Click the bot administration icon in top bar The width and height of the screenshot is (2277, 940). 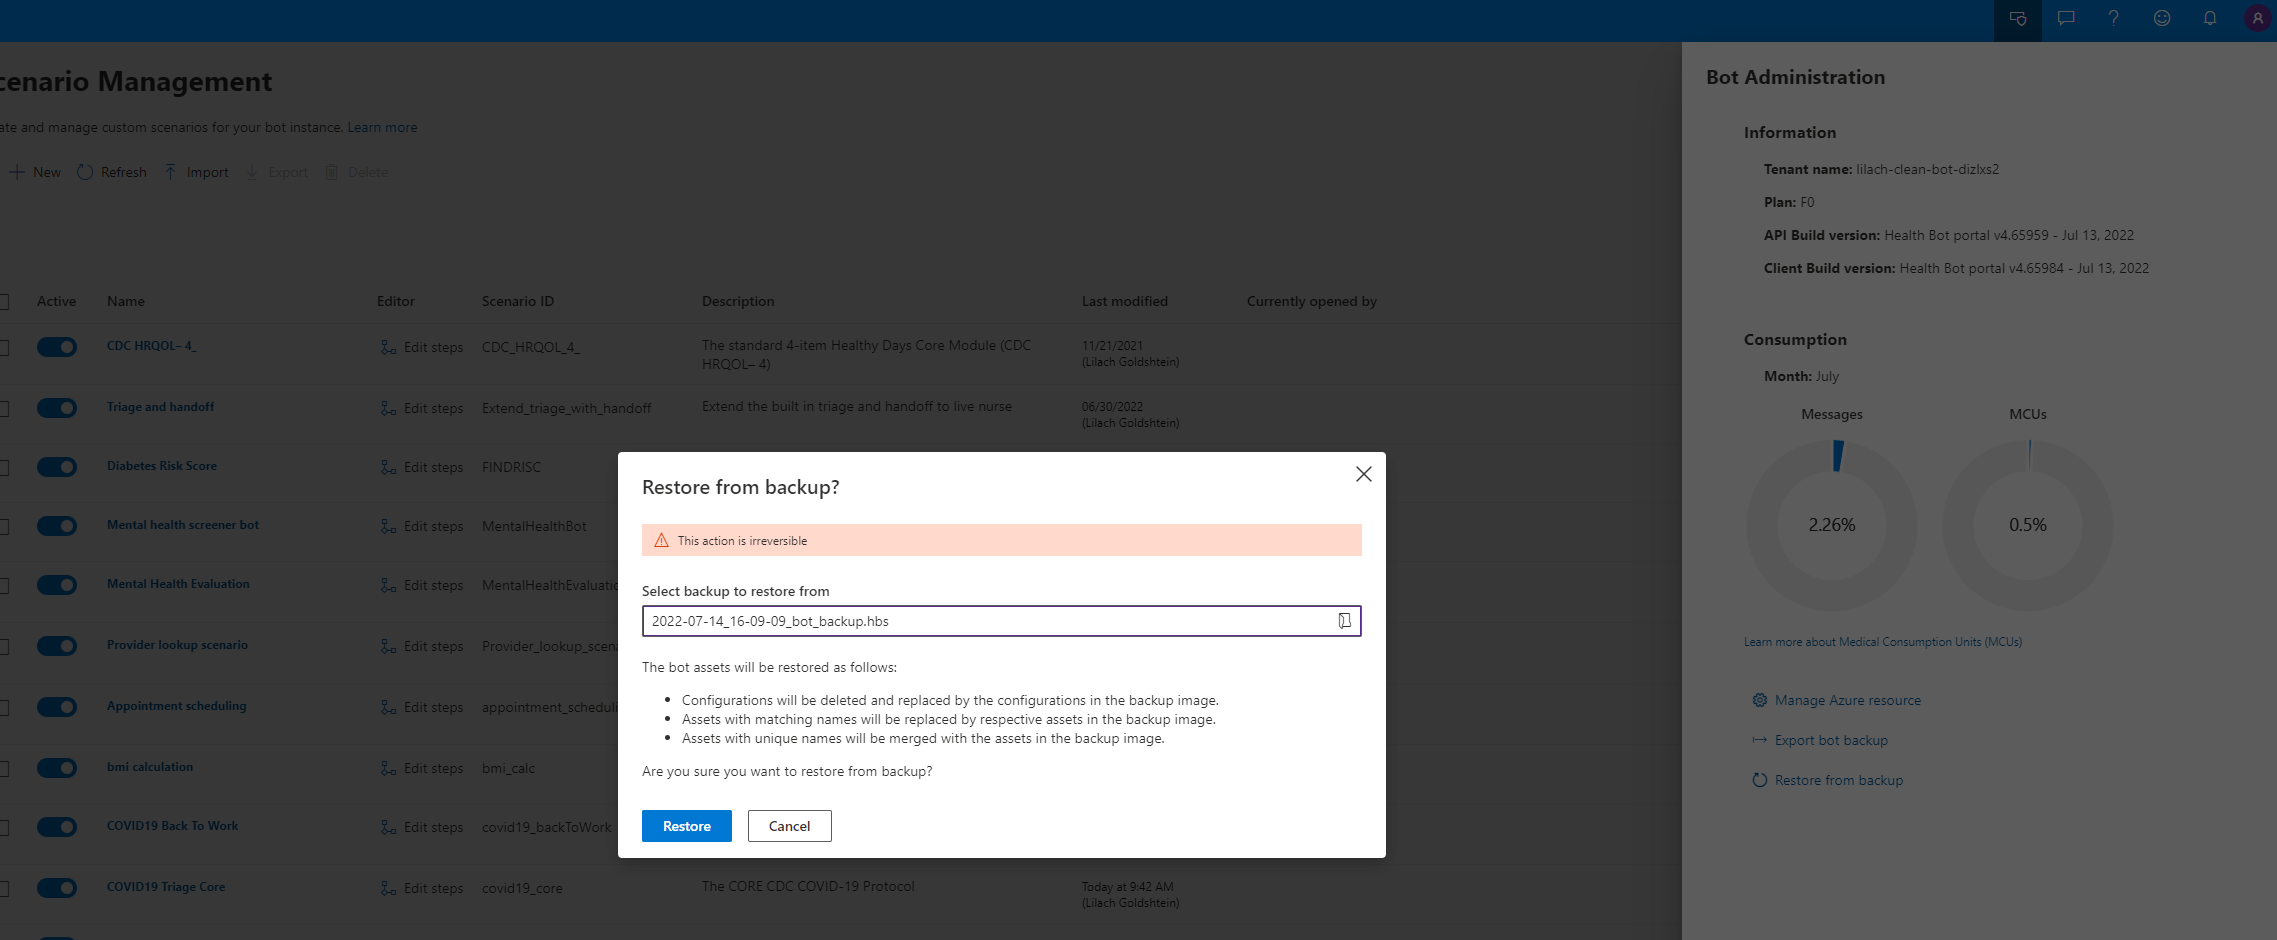(2017, 19)
